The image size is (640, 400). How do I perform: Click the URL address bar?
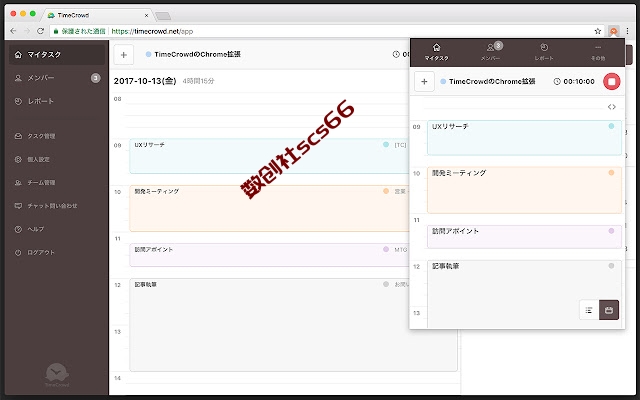[326, 31]
